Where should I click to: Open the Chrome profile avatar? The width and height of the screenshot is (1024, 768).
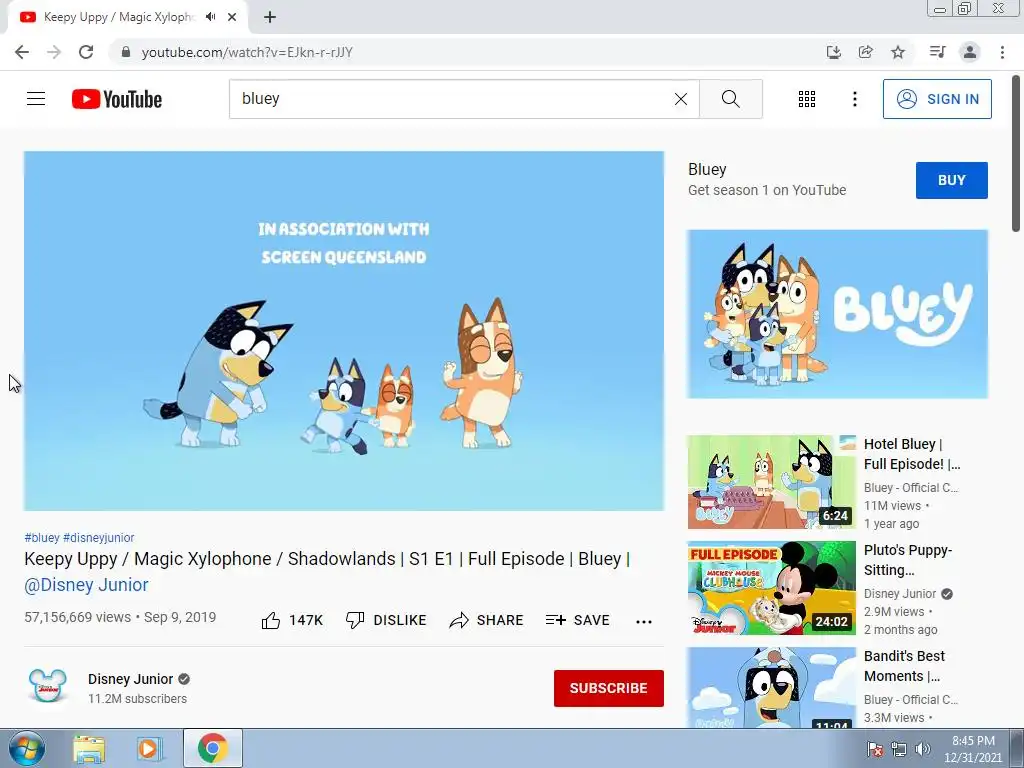tap(970, 52)
